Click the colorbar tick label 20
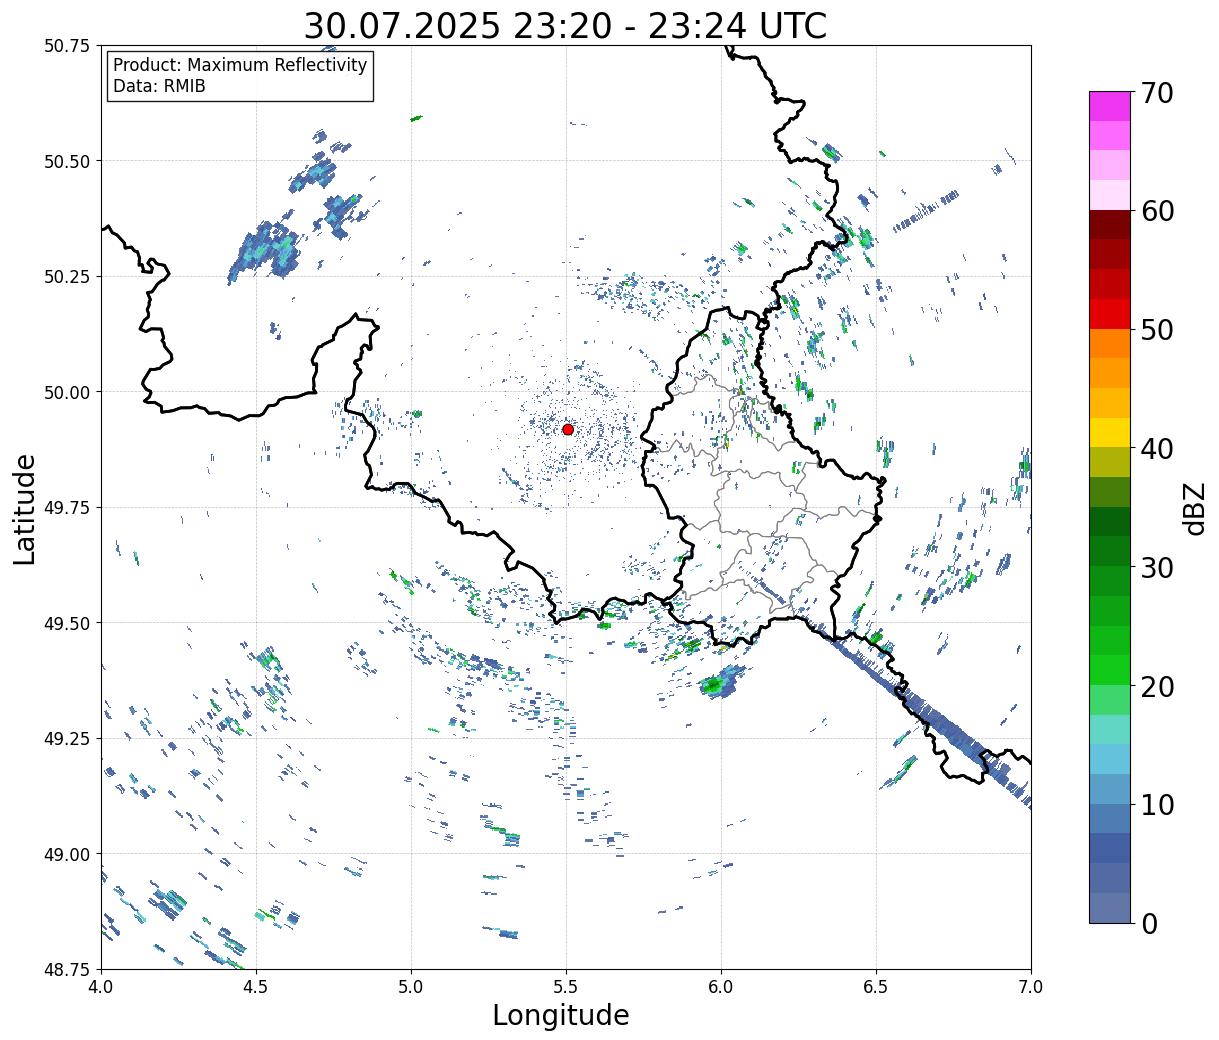 (1156, 686)
